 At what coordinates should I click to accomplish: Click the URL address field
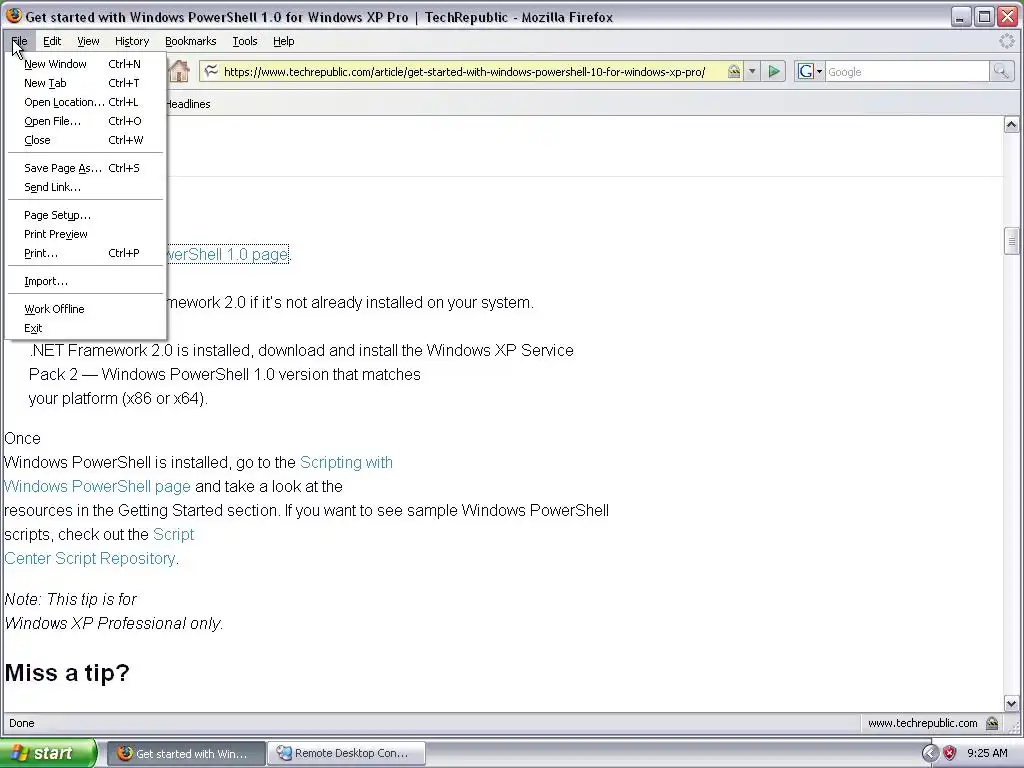pyautogui.click(x=464, y=72)
